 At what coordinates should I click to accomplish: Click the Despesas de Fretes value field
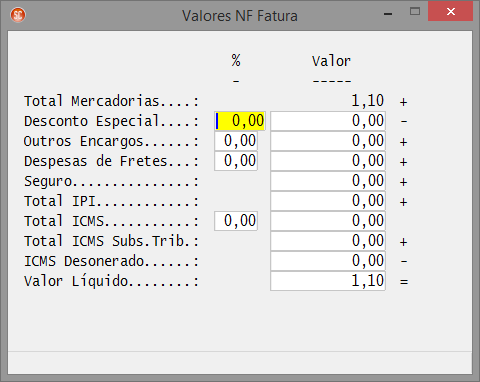328,161
